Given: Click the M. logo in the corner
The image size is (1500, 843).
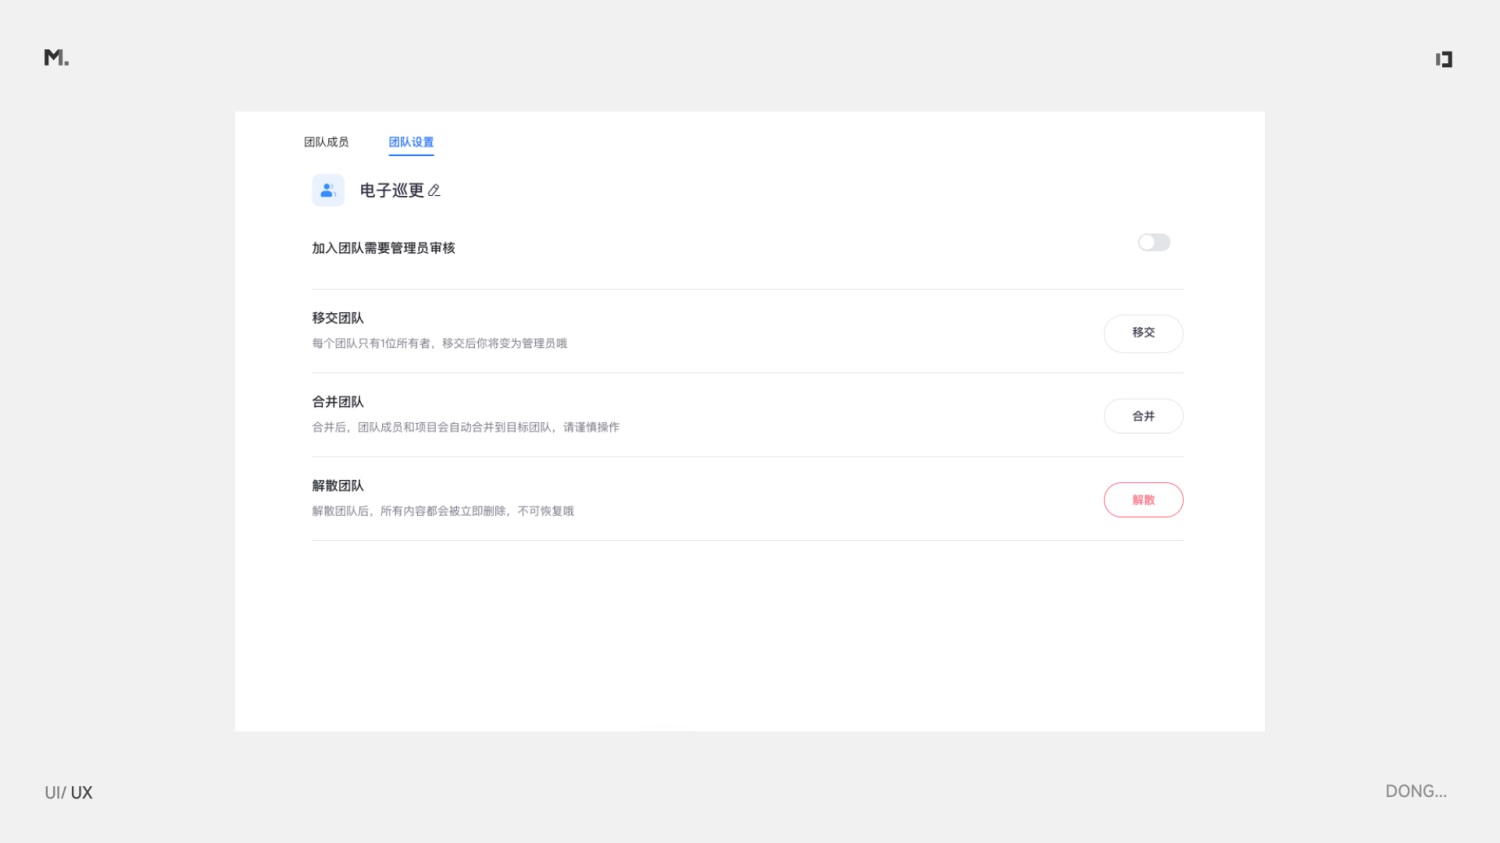Looking at the screenshot, I should point(56,58).
